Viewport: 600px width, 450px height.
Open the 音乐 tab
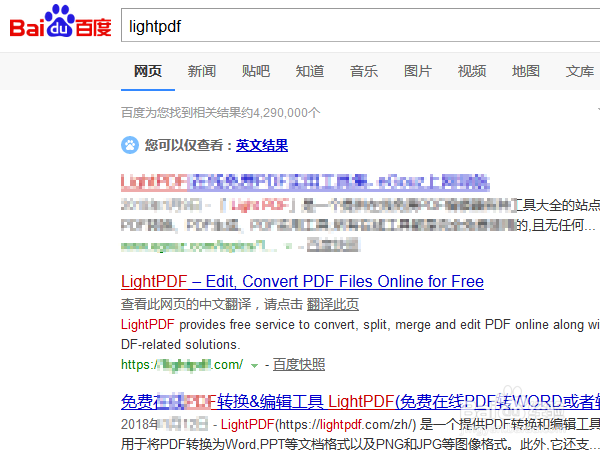tap(364, 71)
